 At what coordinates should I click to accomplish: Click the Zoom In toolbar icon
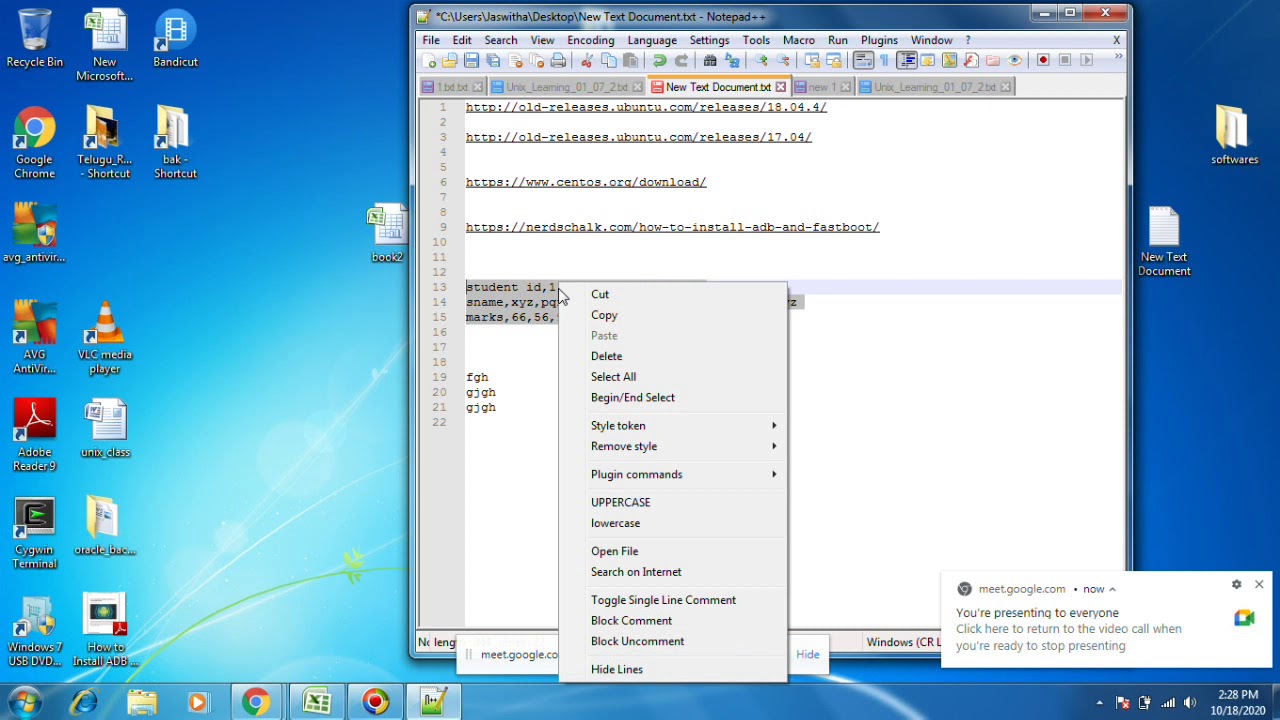762,60
